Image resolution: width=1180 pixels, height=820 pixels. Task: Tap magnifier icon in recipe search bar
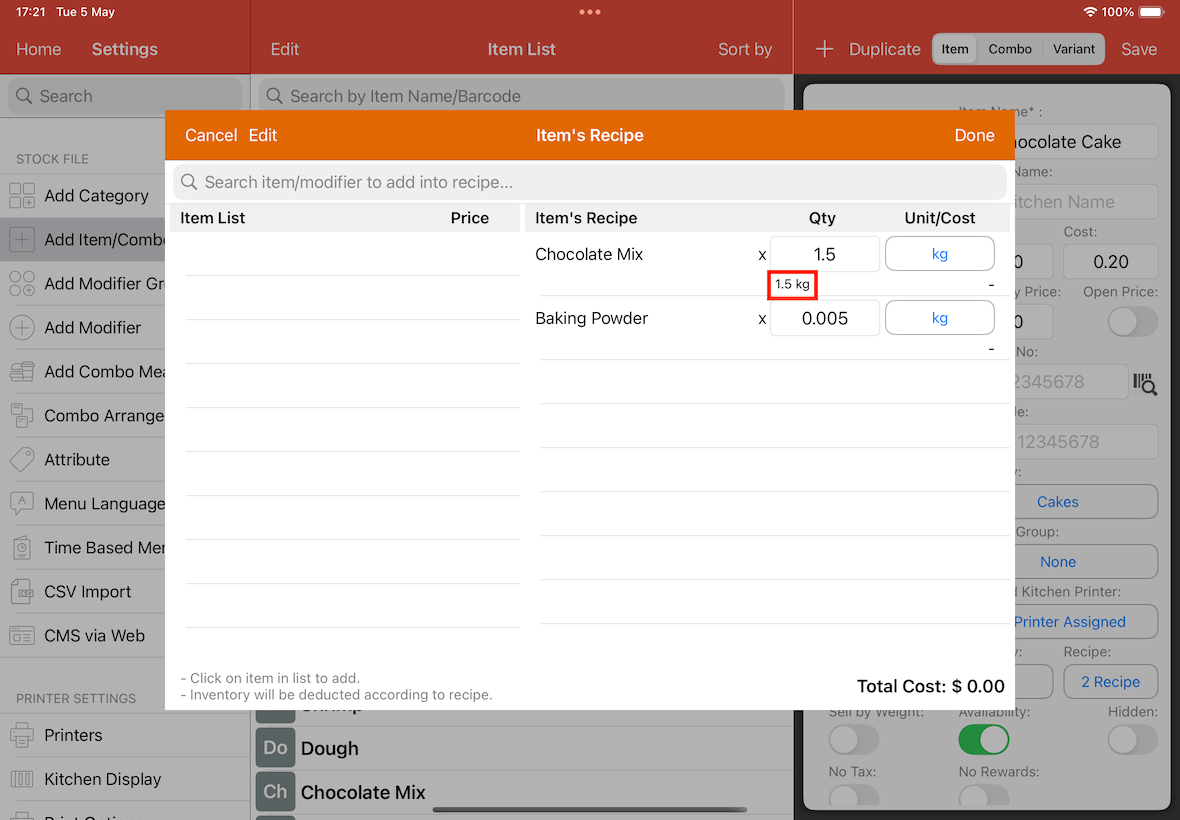pyautogui.click(x=189, y=182)
